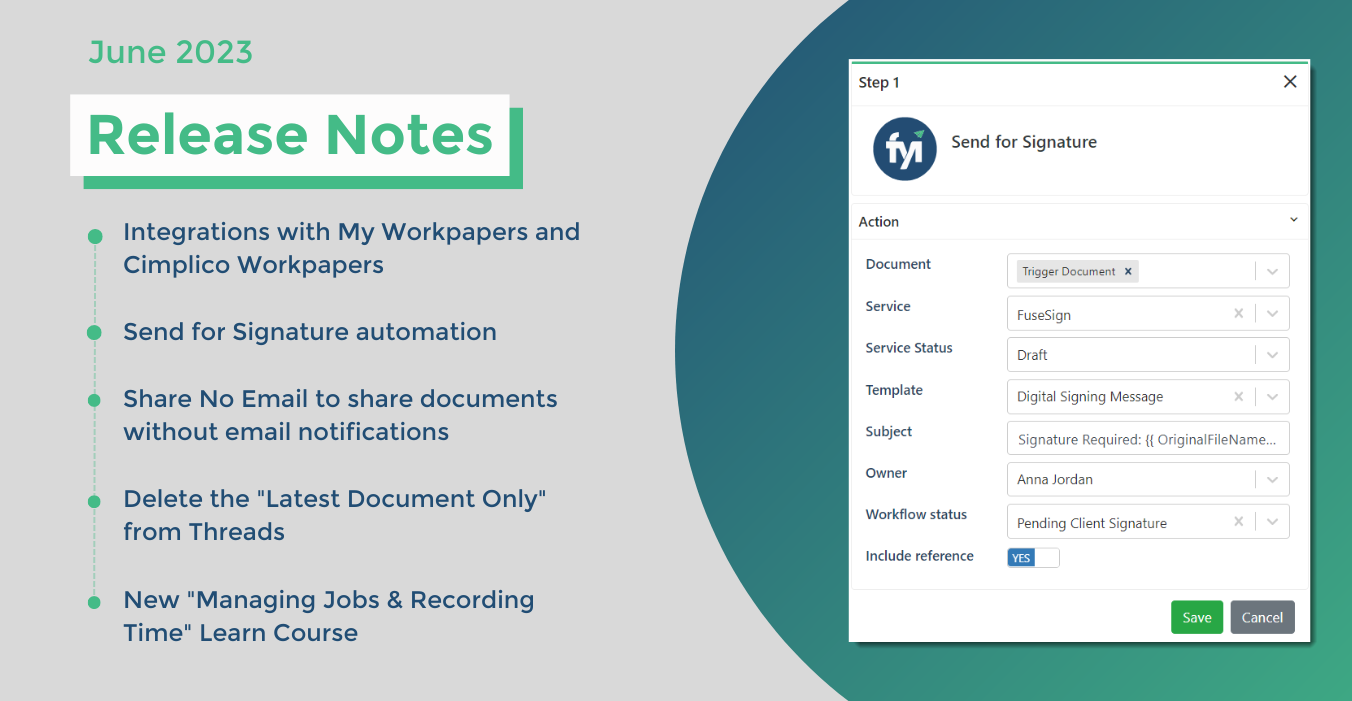Clear the FuseSign service selection
Image resolution: width=1352 pixels, height=701 pixels.
click(x=1238, y=312)
